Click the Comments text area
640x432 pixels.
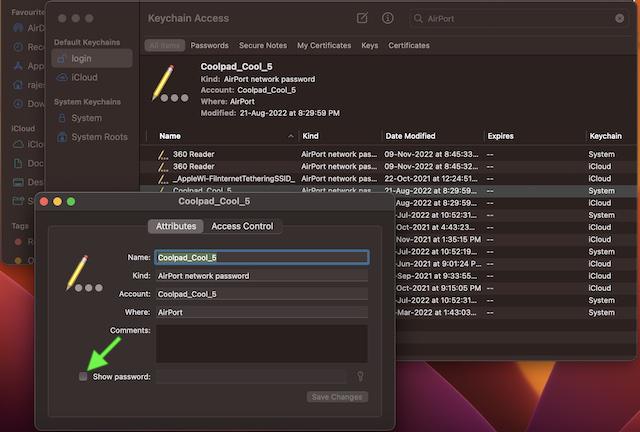[262, 344]
